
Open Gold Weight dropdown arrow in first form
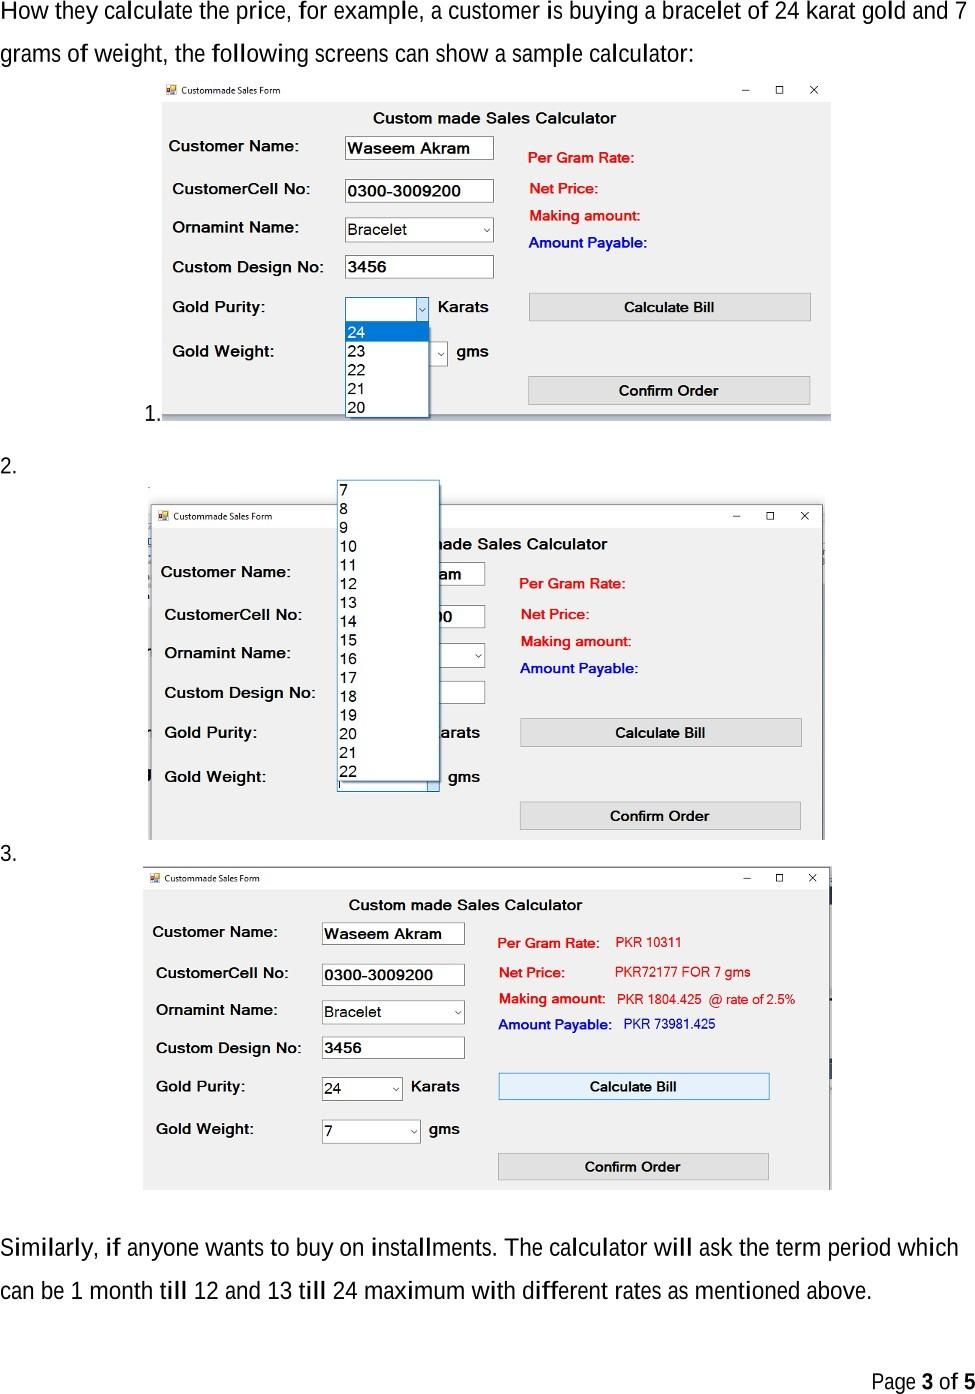(x=440, y=354)
